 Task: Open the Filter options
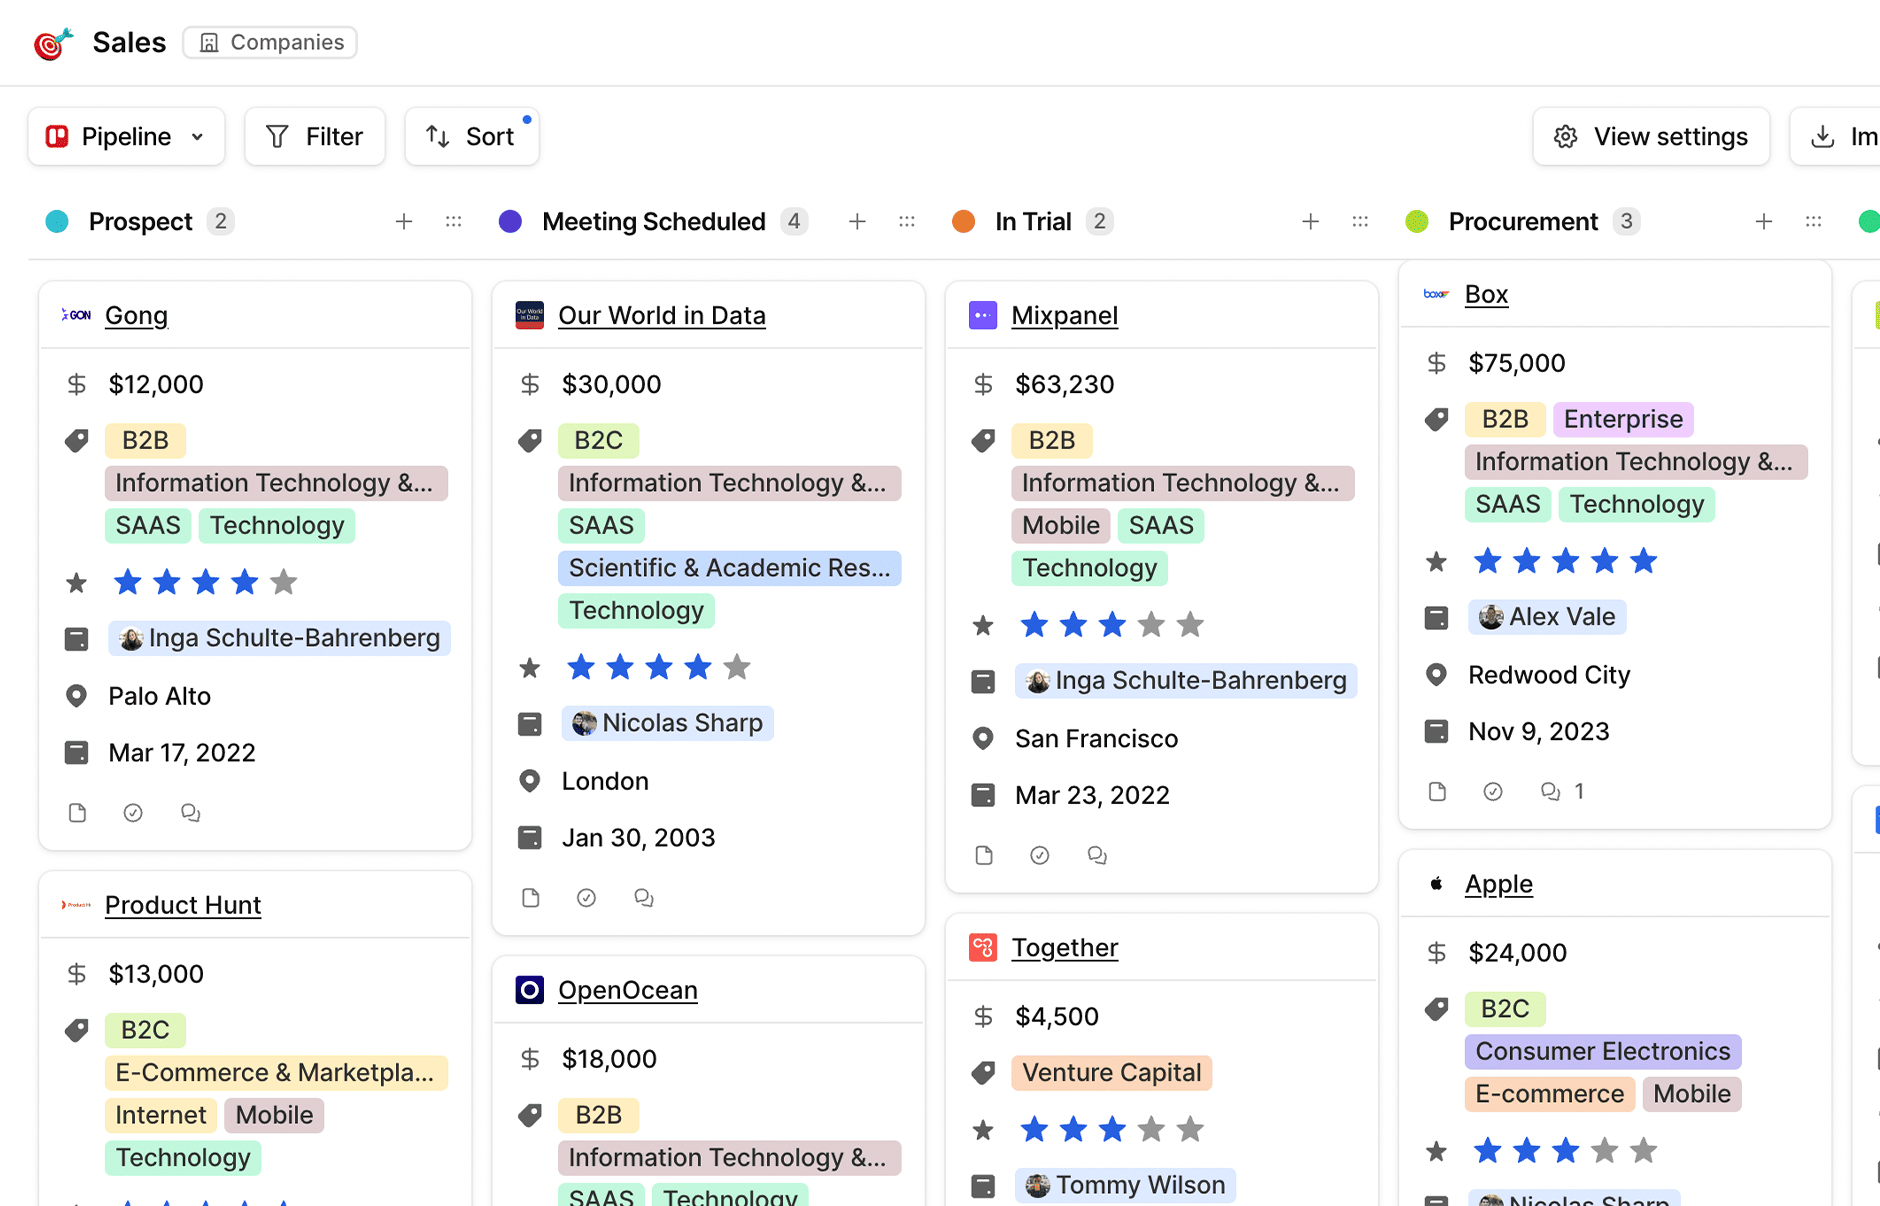[x=314, y=136]
